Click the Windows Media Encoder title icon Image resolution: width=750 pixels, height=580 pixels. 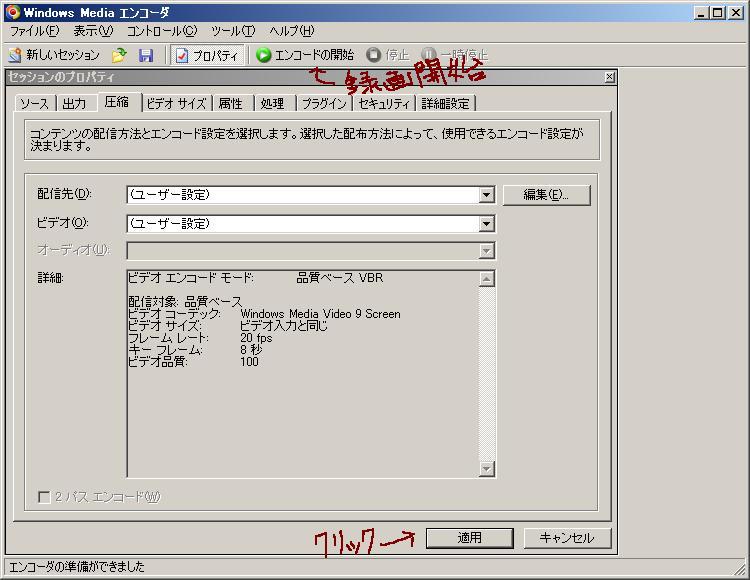13,11
